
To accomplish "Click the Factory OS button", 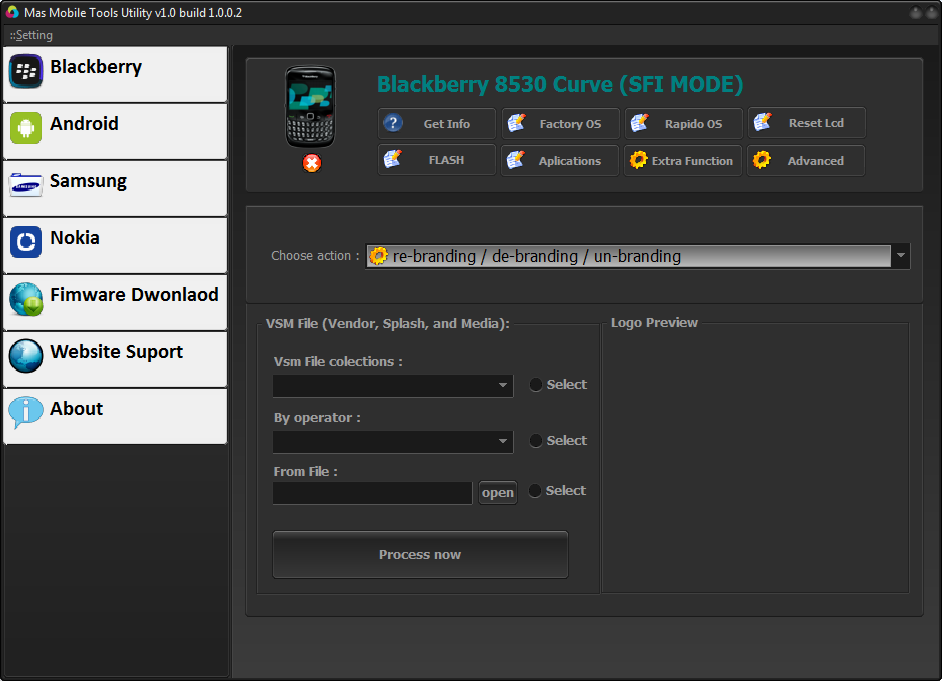I will tap(560, 124).
